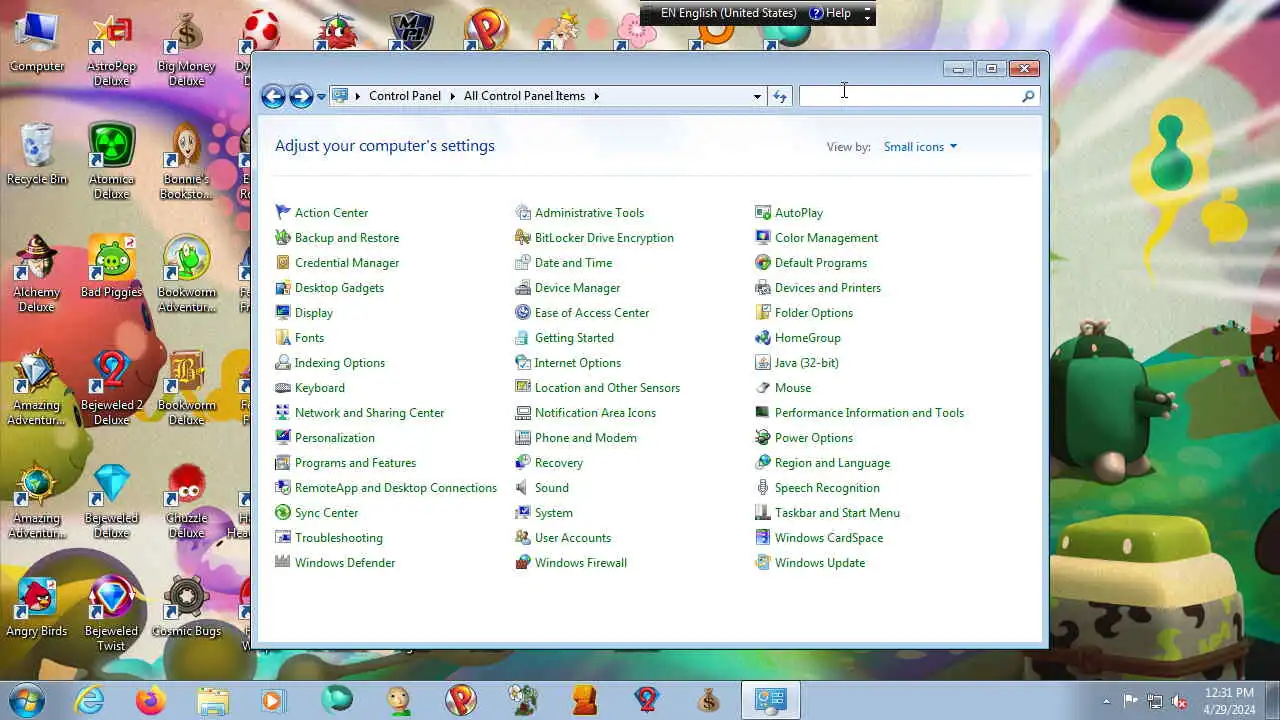Open the Power Options icon
Screen dimensions: 1280x720
tap(763, 437)
